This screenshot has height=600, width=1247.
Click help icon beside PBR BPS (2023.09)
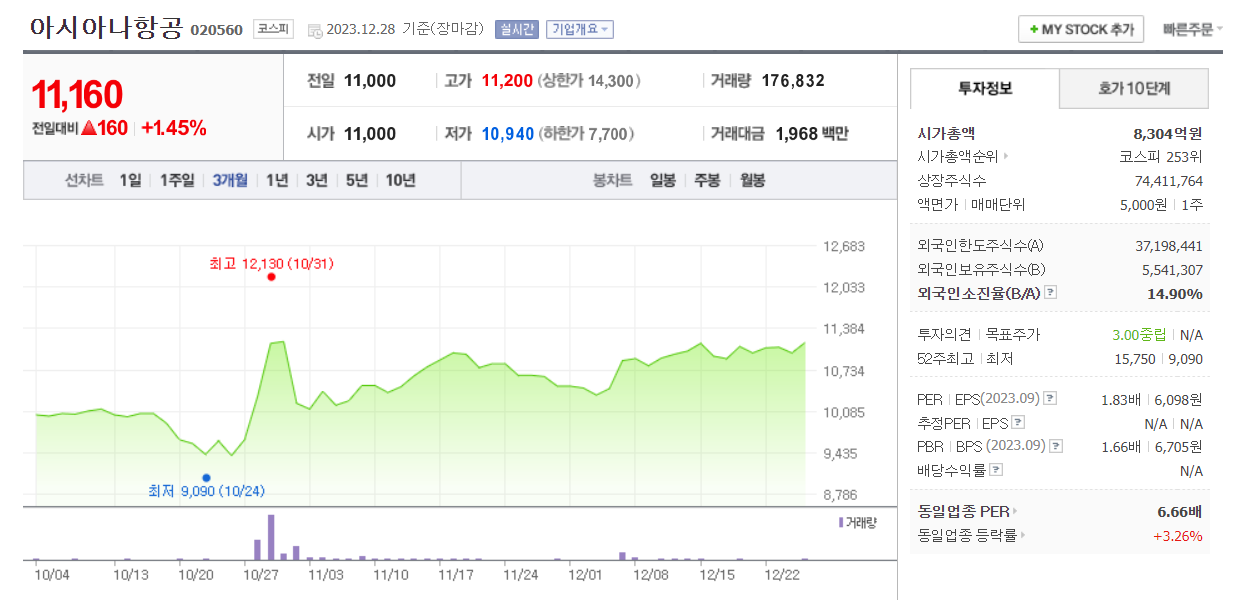[x=1056, y=446]
